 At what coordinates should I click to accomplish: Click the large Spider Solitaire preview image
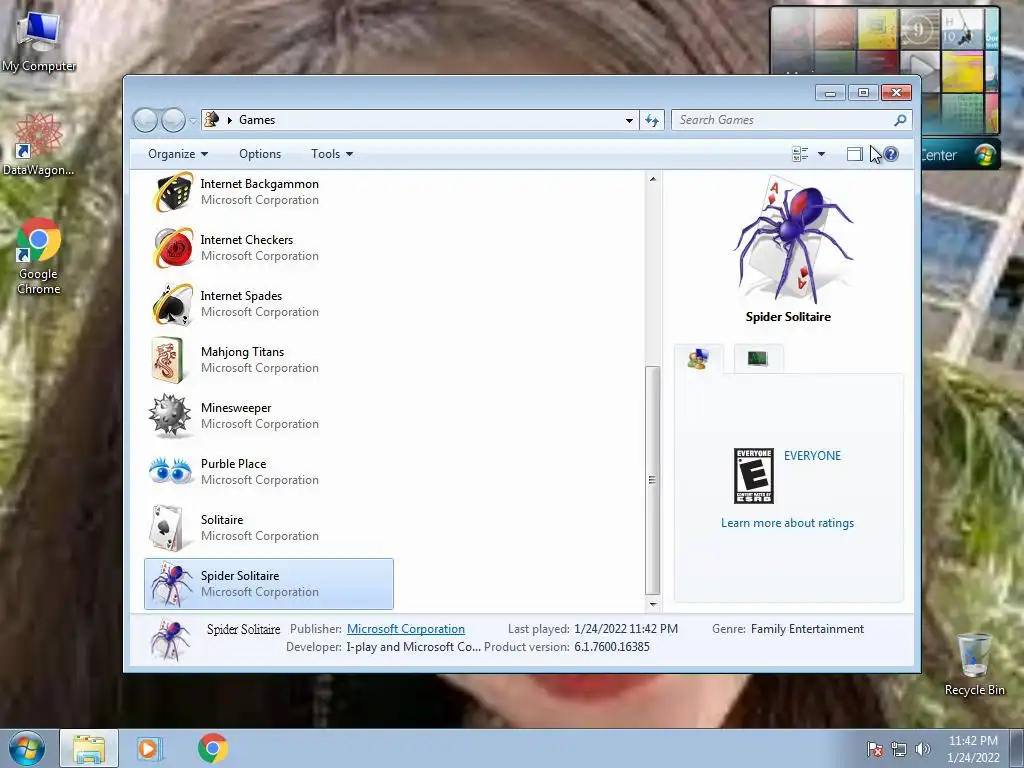click(x=792, y=240)
